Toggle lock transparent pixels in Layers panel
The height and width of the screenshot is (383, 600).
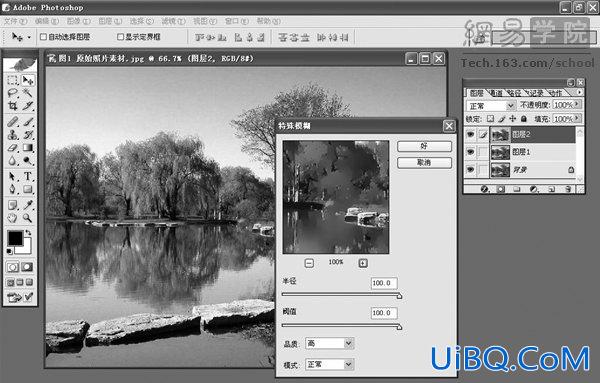pos(490,119)
